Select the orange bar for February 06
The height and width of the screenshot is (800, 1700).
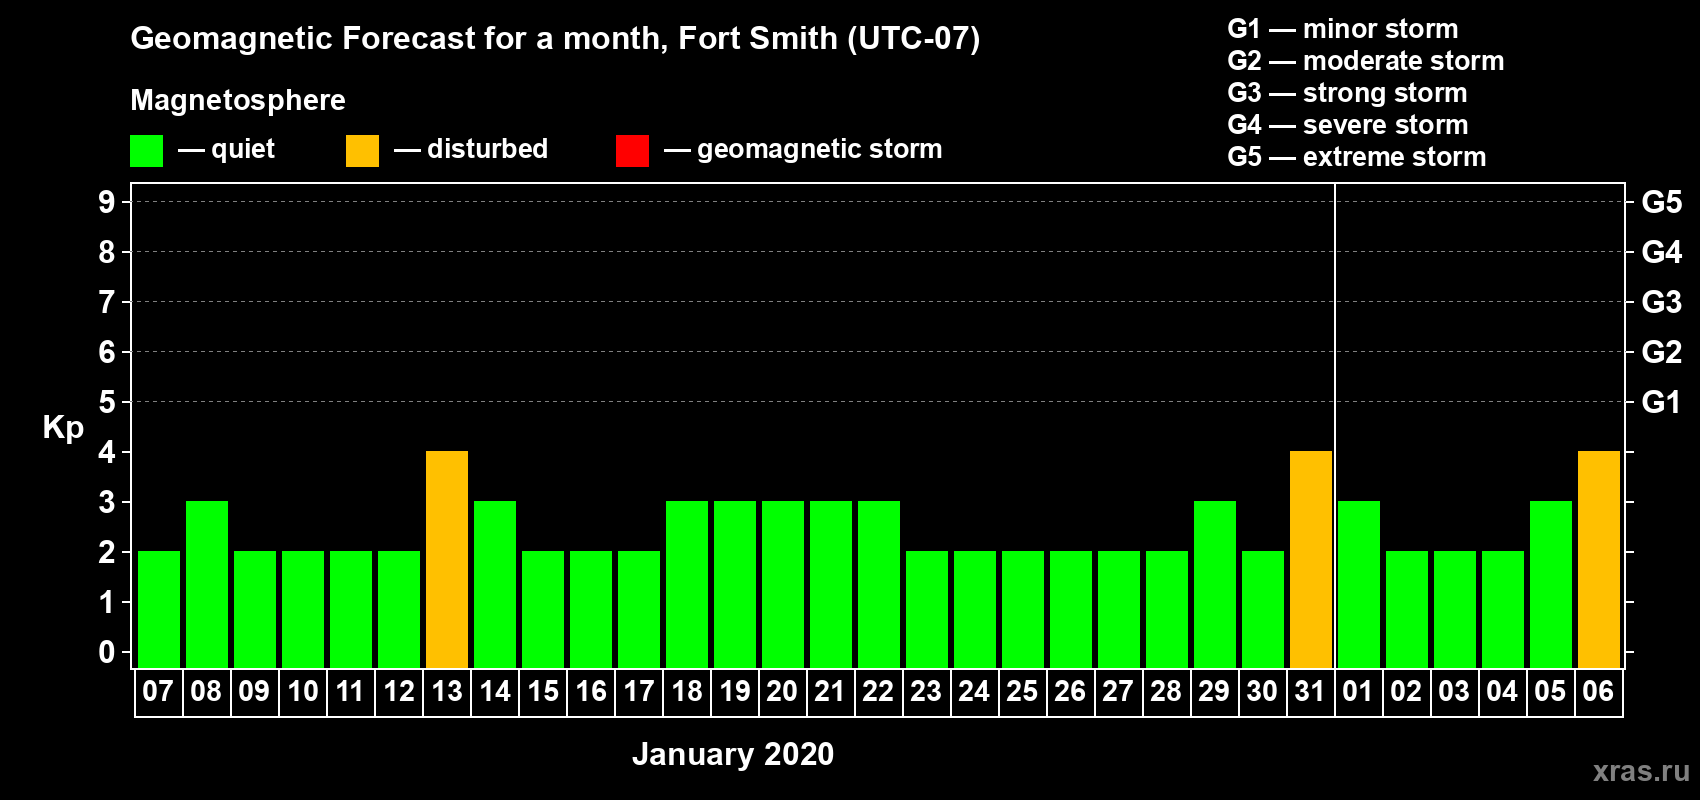pyautogui.click(x=1599, y=559)
